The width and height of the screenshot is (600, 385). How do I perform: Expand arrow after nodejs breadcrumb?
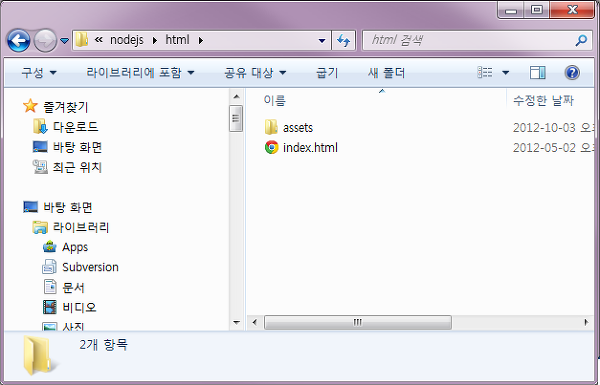tap(155, 40)
